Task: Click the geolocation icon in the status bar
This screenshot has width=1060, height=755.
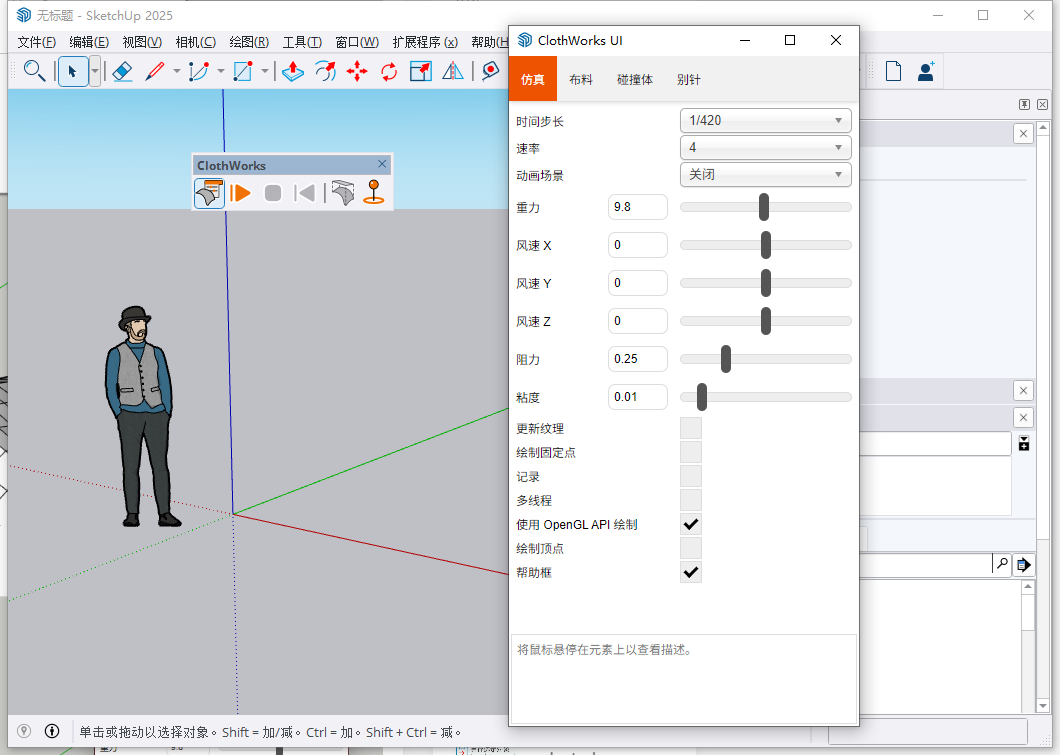Action: pos(24,731)
